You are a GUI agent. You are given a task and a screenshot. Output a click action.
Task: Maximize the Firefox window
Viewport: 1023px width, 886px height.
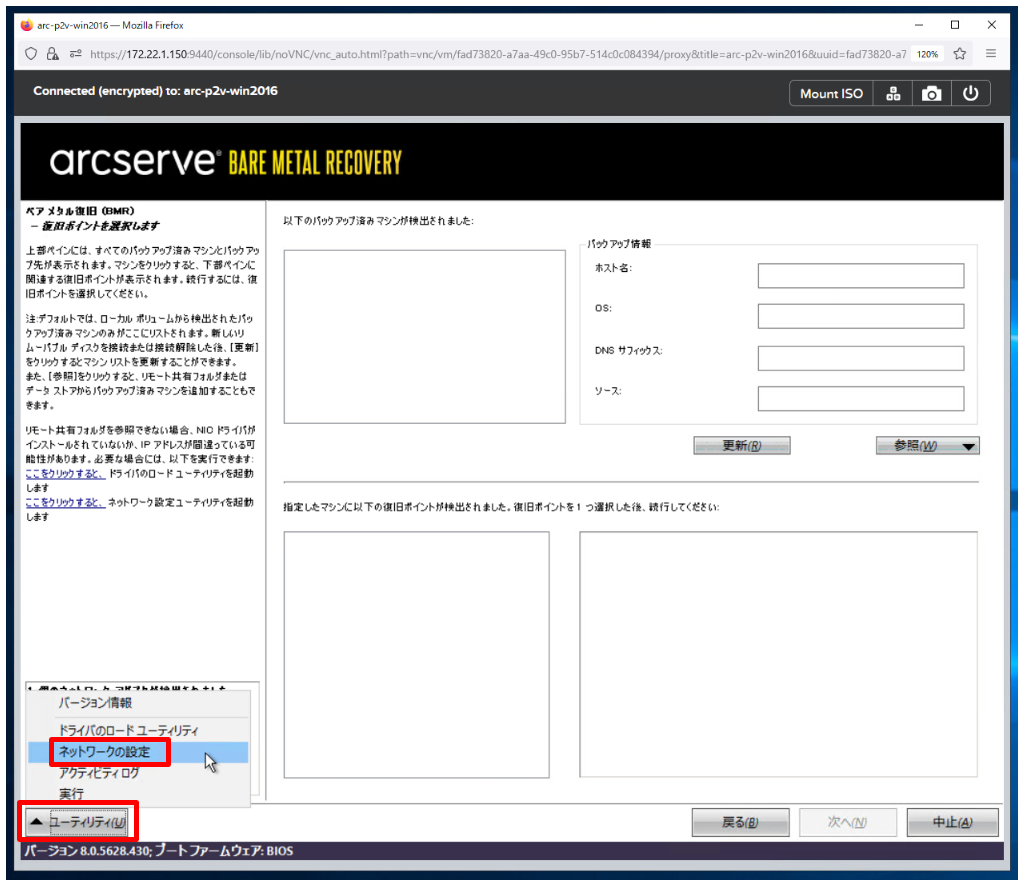pos(954,25)
